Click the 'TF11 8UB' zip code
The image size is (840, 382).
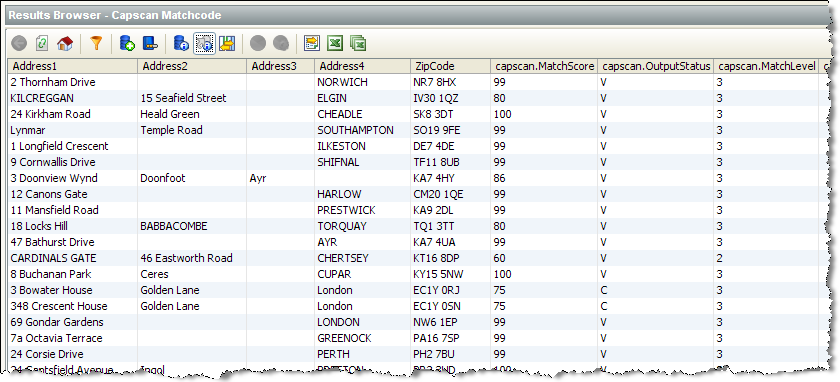coord(450,162)
